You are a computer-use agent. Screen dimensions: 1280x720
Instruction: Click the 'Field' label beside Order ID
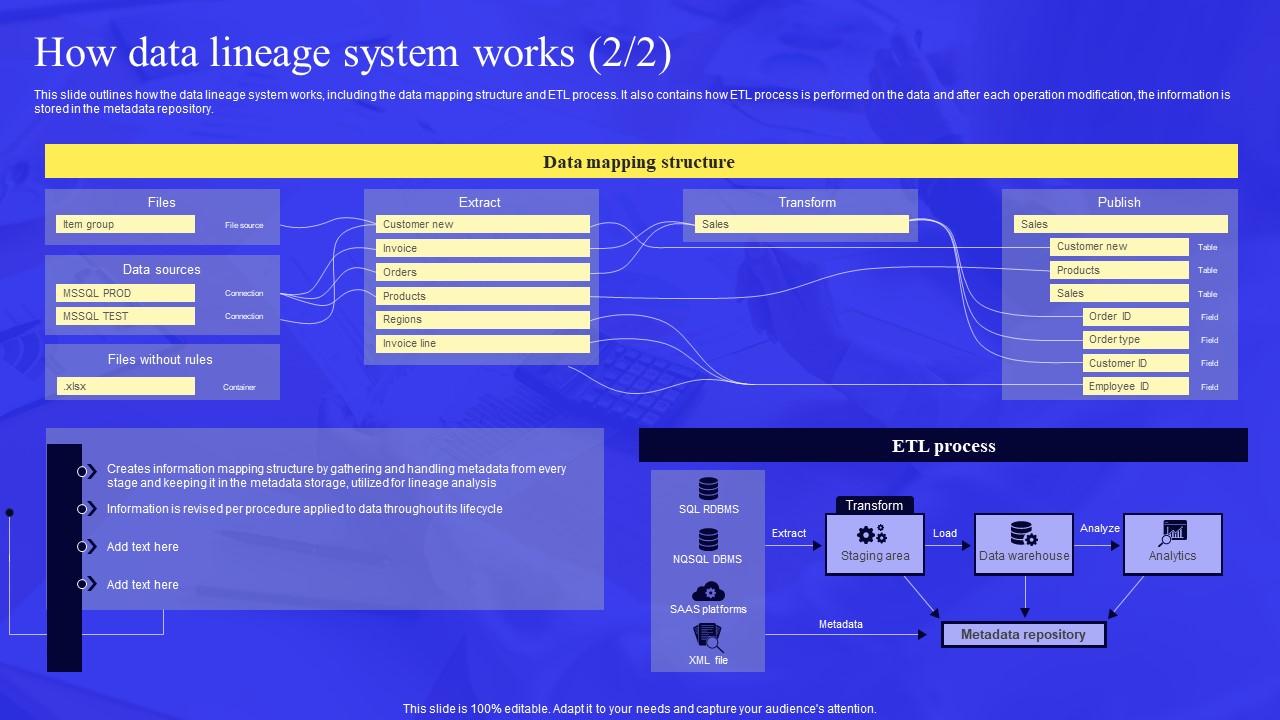1209,317
